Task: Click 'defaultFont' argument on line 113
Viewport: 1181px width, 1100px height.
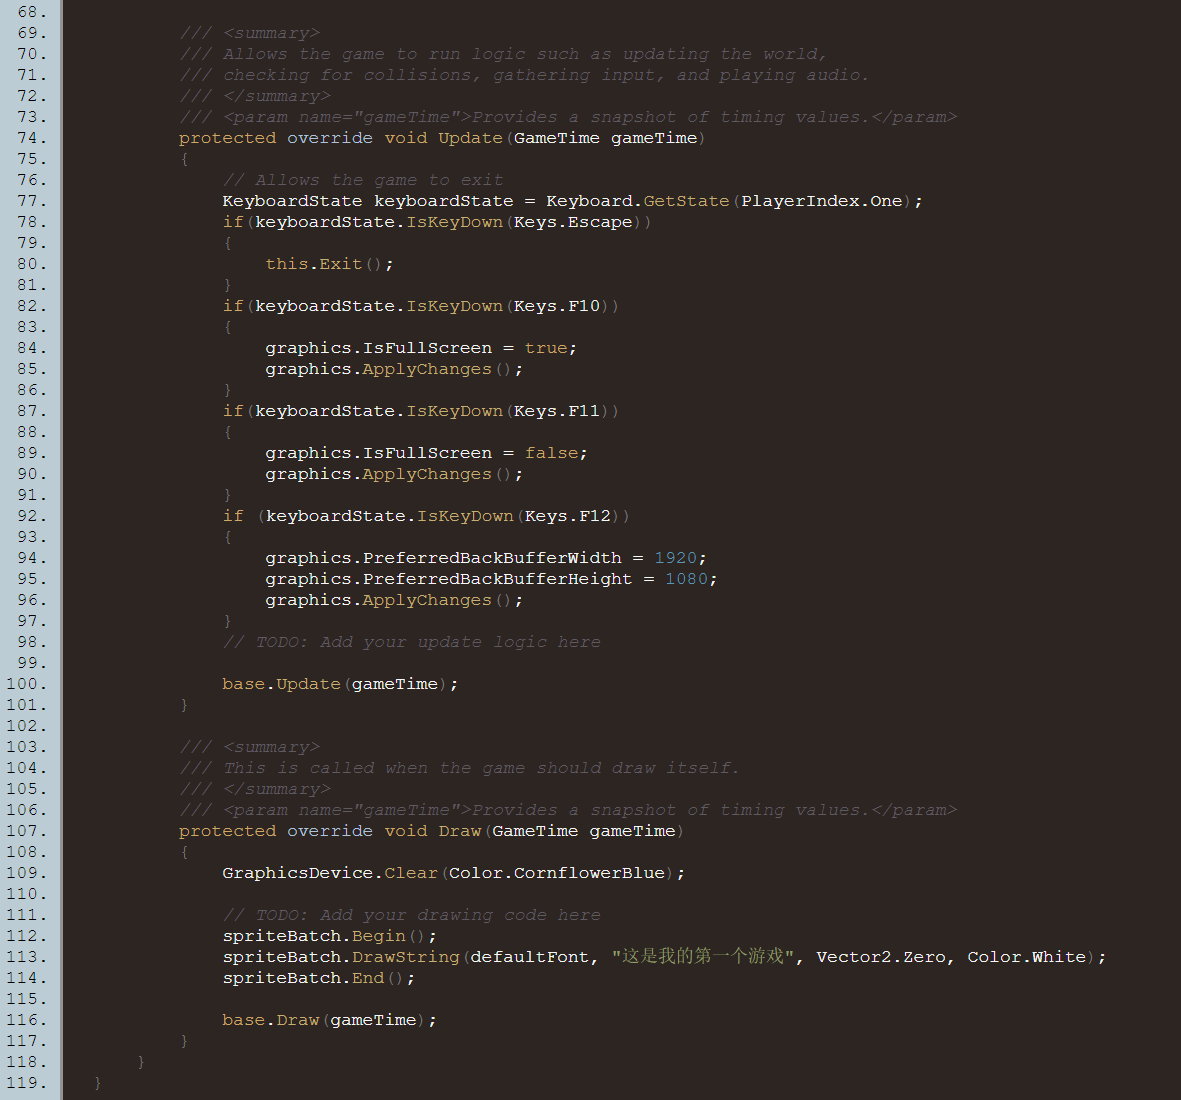Action: point(529,957)
